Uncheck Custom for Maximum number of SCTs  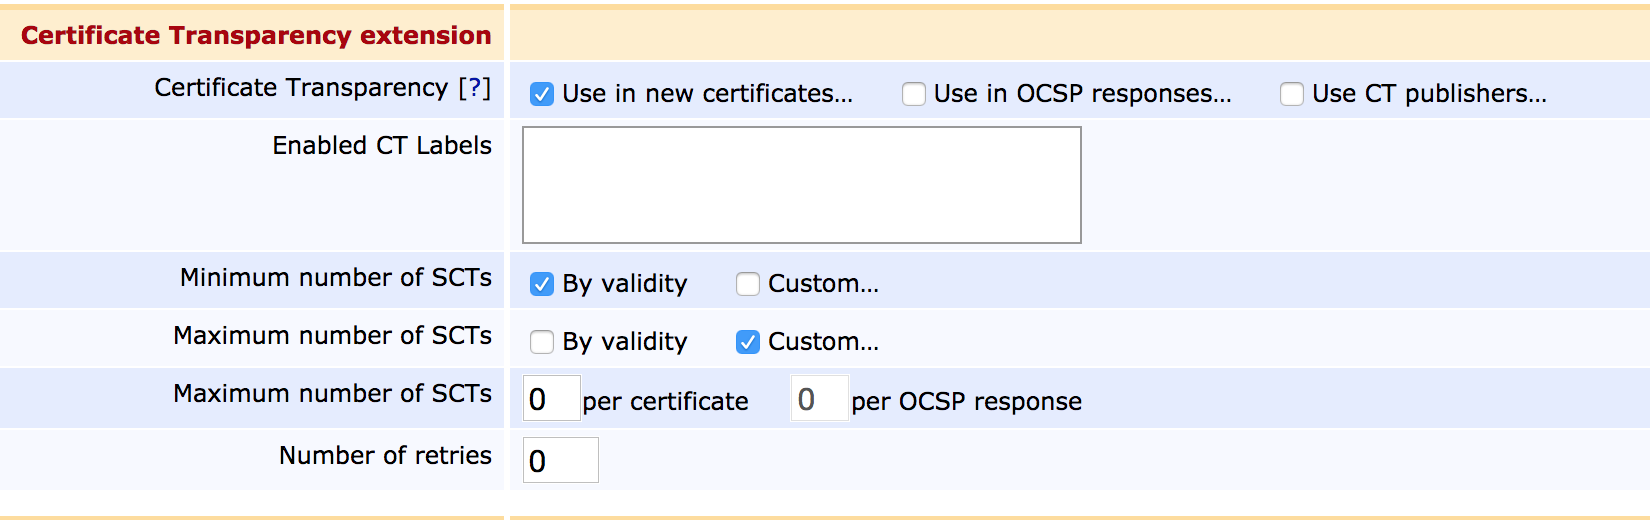tap(748, 342)
